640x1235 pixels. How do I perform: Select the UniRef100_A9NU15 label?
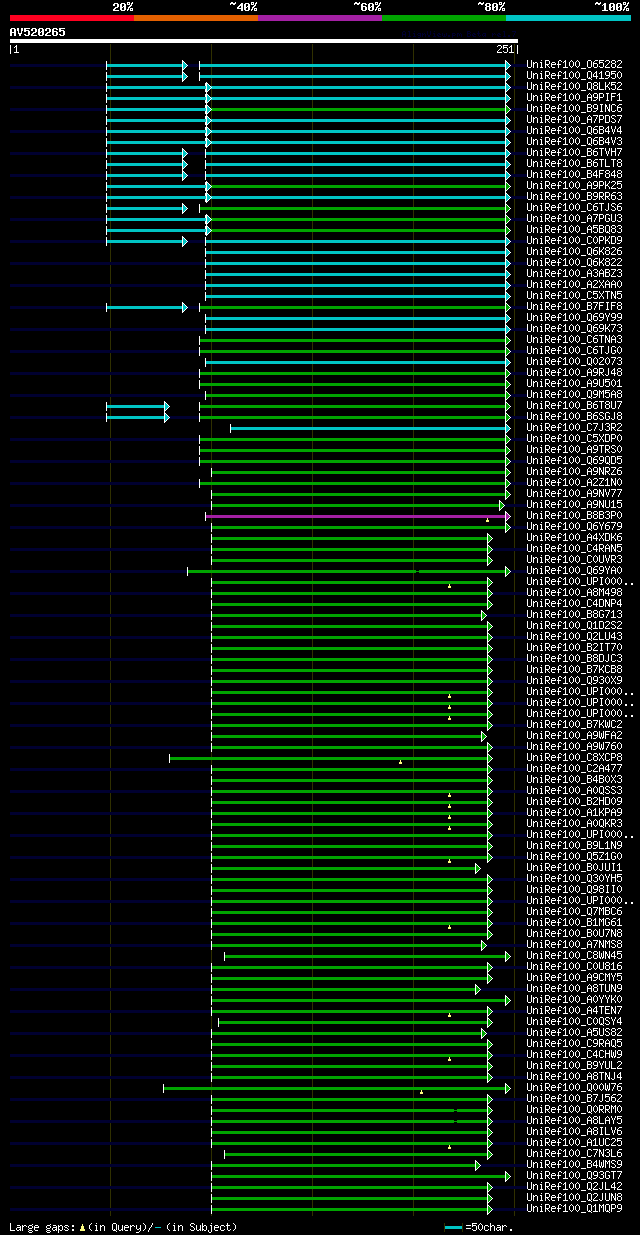(574, 504)
